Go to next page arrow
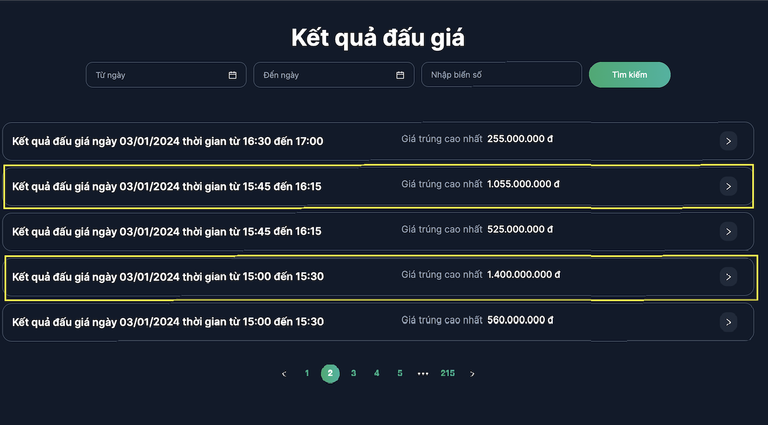Image resolution: width=768 pixels, height=425 pixels. [472, 374]
